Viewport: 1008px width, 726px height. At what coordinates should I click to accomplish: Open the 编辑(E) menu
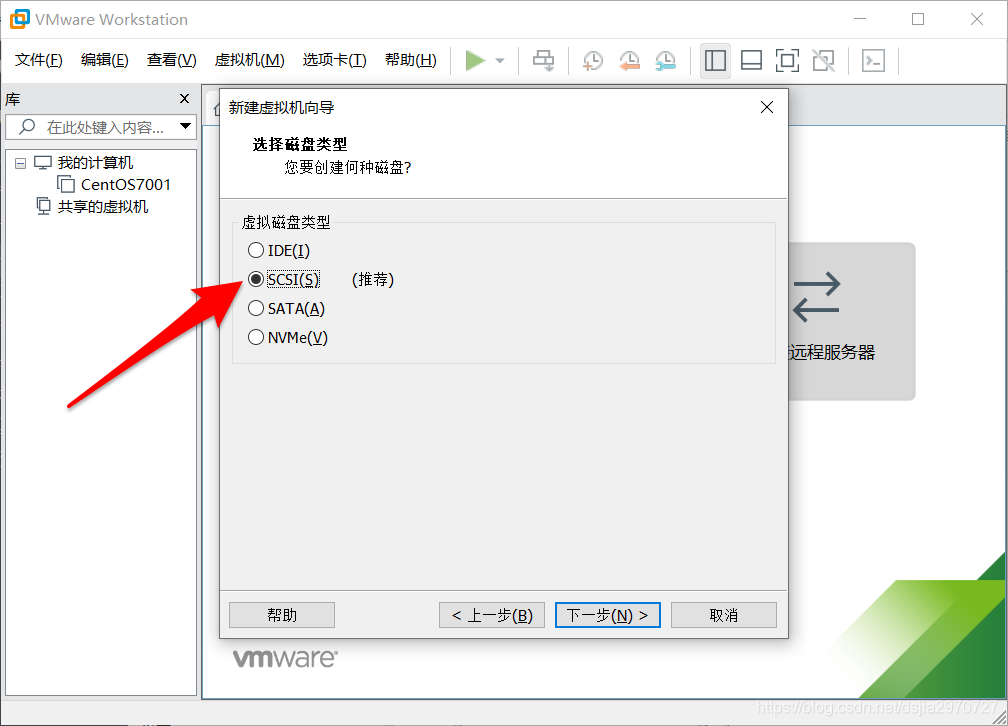[105, 60]
